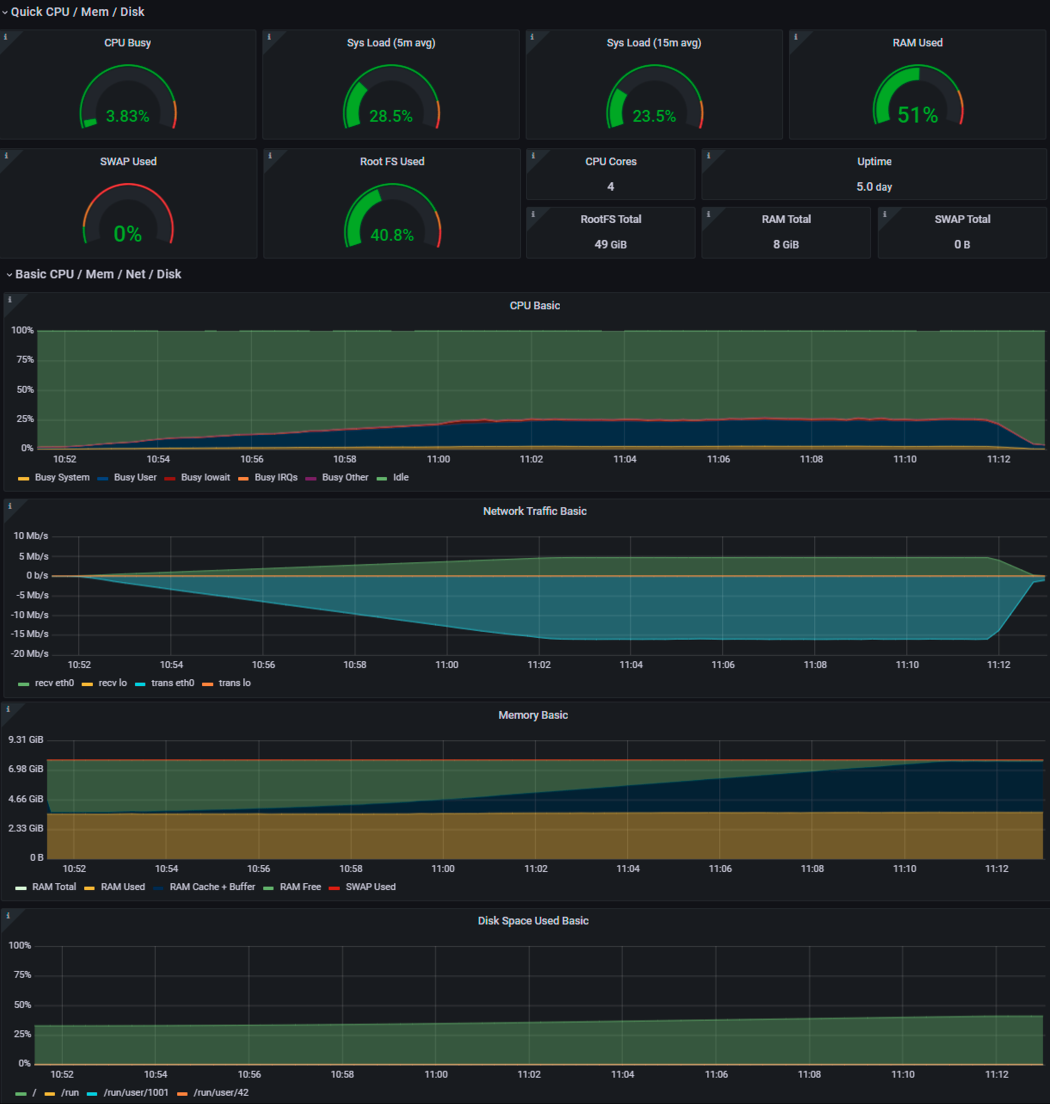The image size is (1050, 1104).
Task: Open the Memory Basic panel title menu
Action: pos(532,715)
